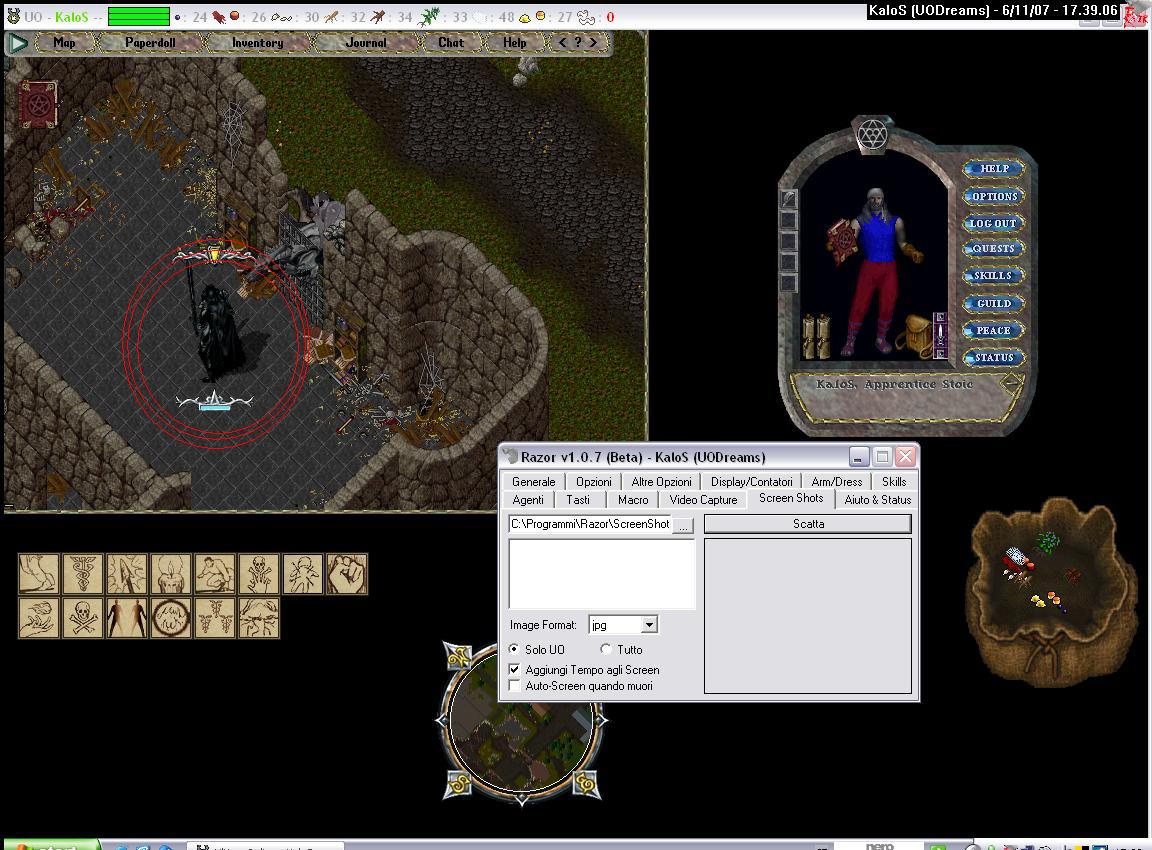Screen dimensions: 1152x850
Task: Click the spider-like creature spell icon
Action: 303,573
